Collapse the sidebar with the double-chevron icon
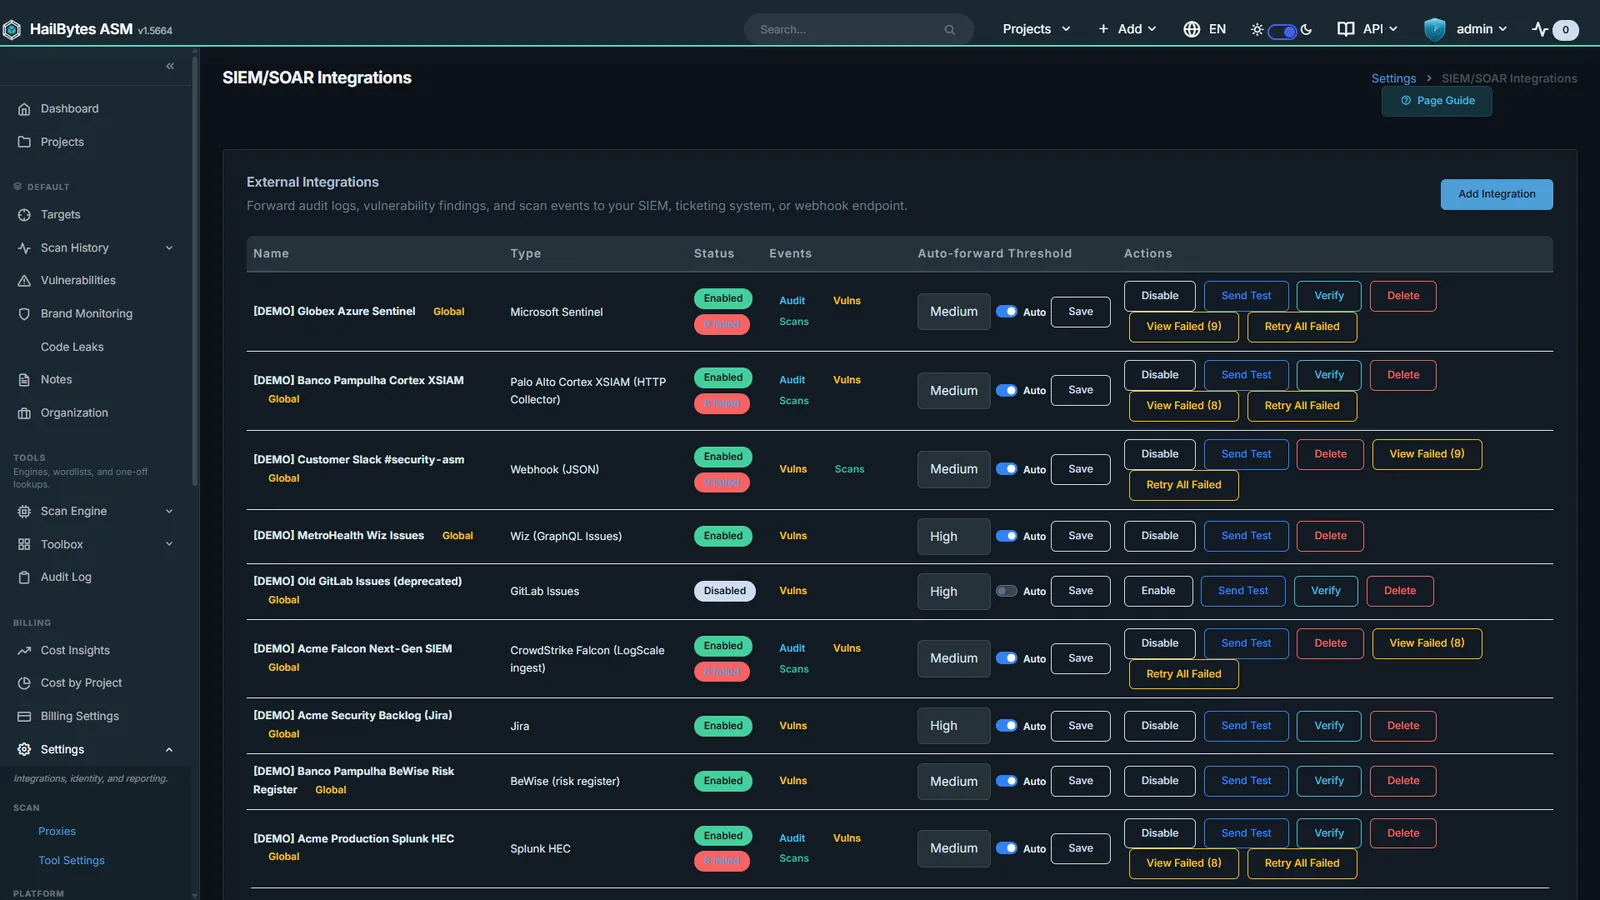 click(x=170, y=66)
